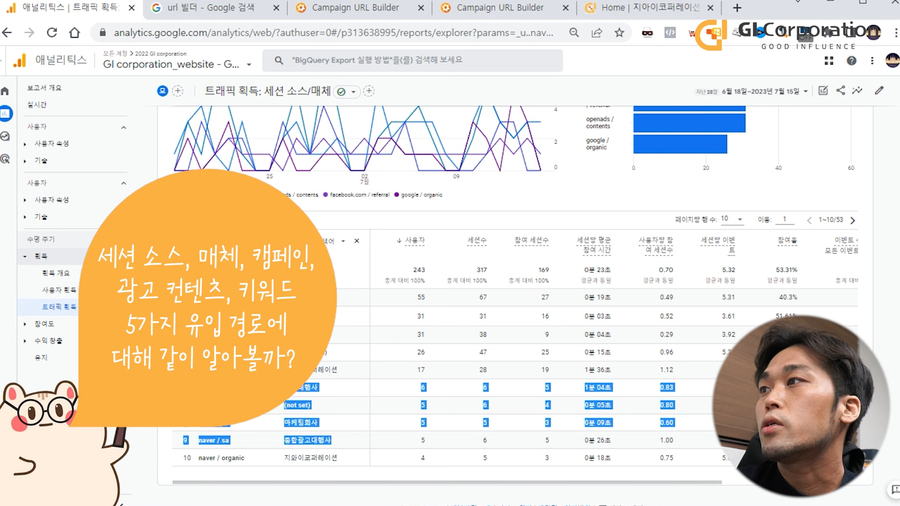Click the browser share page icon
The height and width of the screenshot is (506, 900).
pyautogui.click(x=597, y=33)
